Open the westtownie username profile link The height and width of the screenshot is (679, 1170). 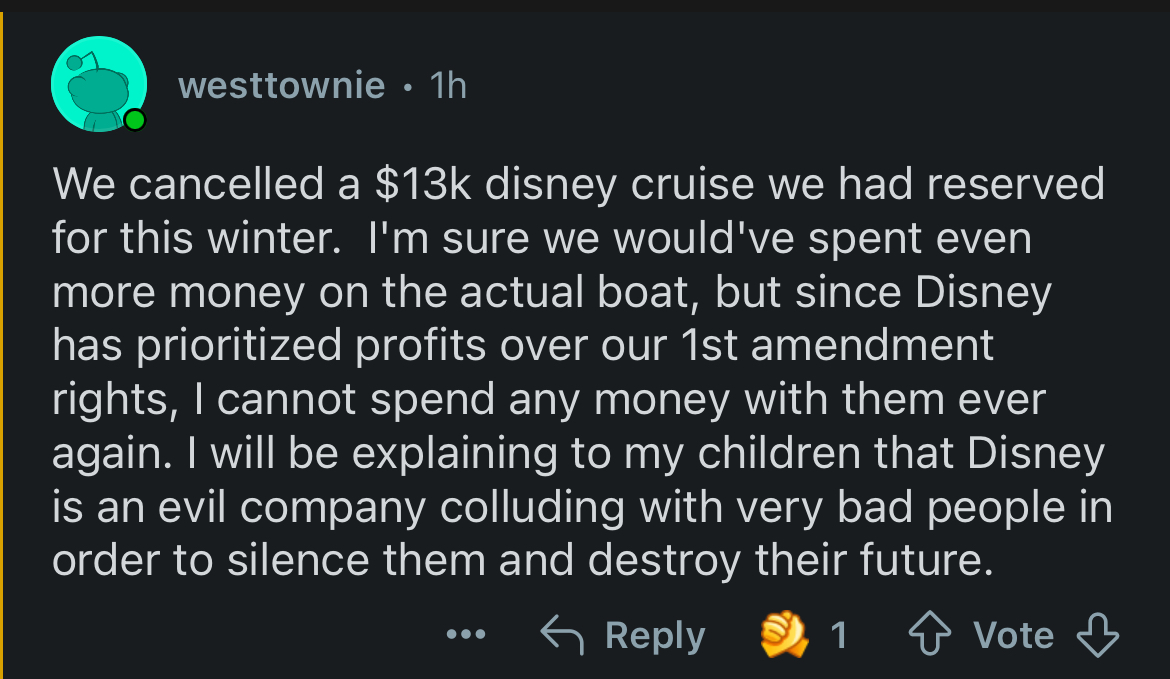pos(282,85)
